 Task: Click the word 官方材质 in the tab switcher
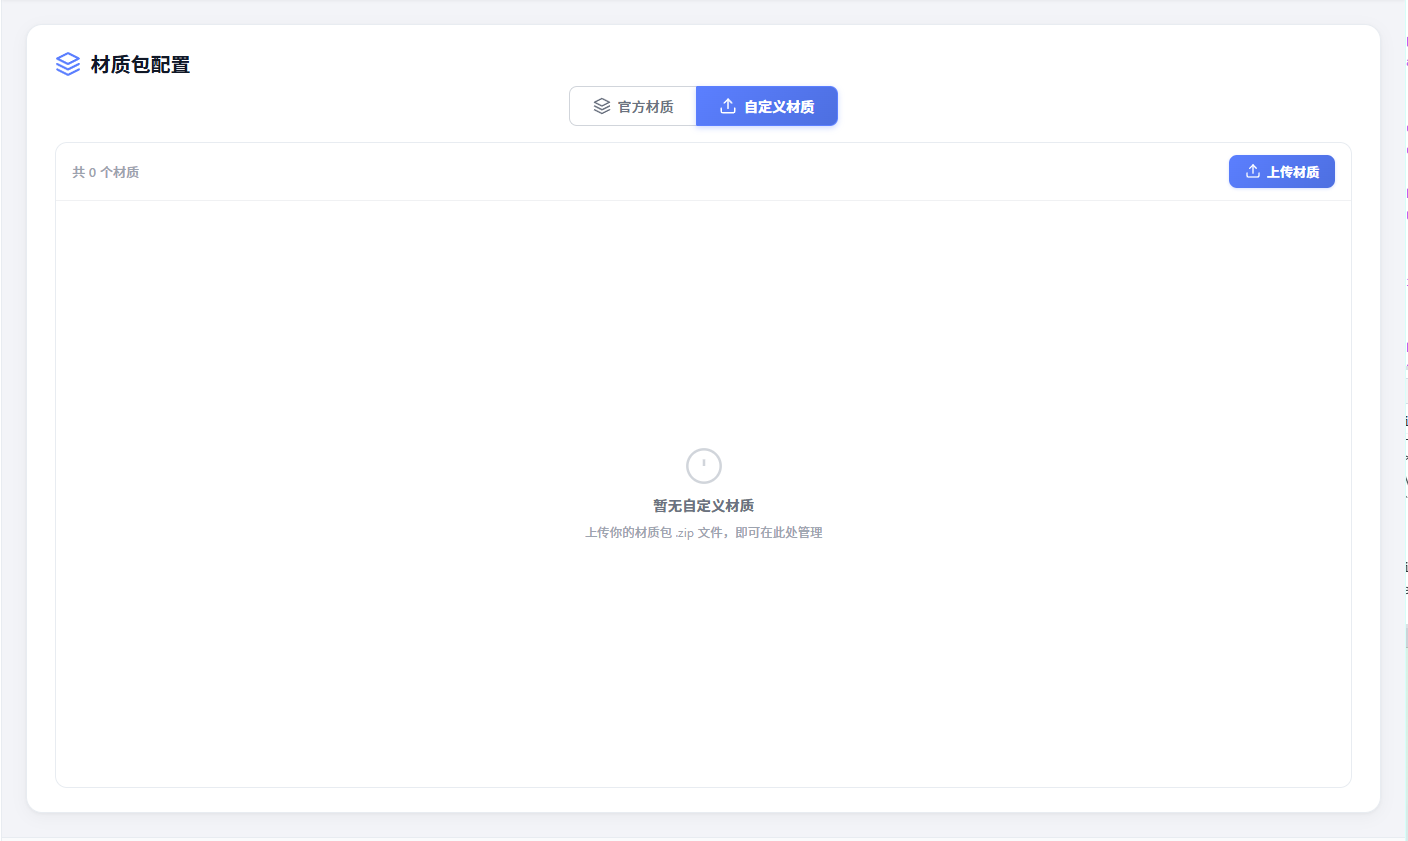click(646, 107)
